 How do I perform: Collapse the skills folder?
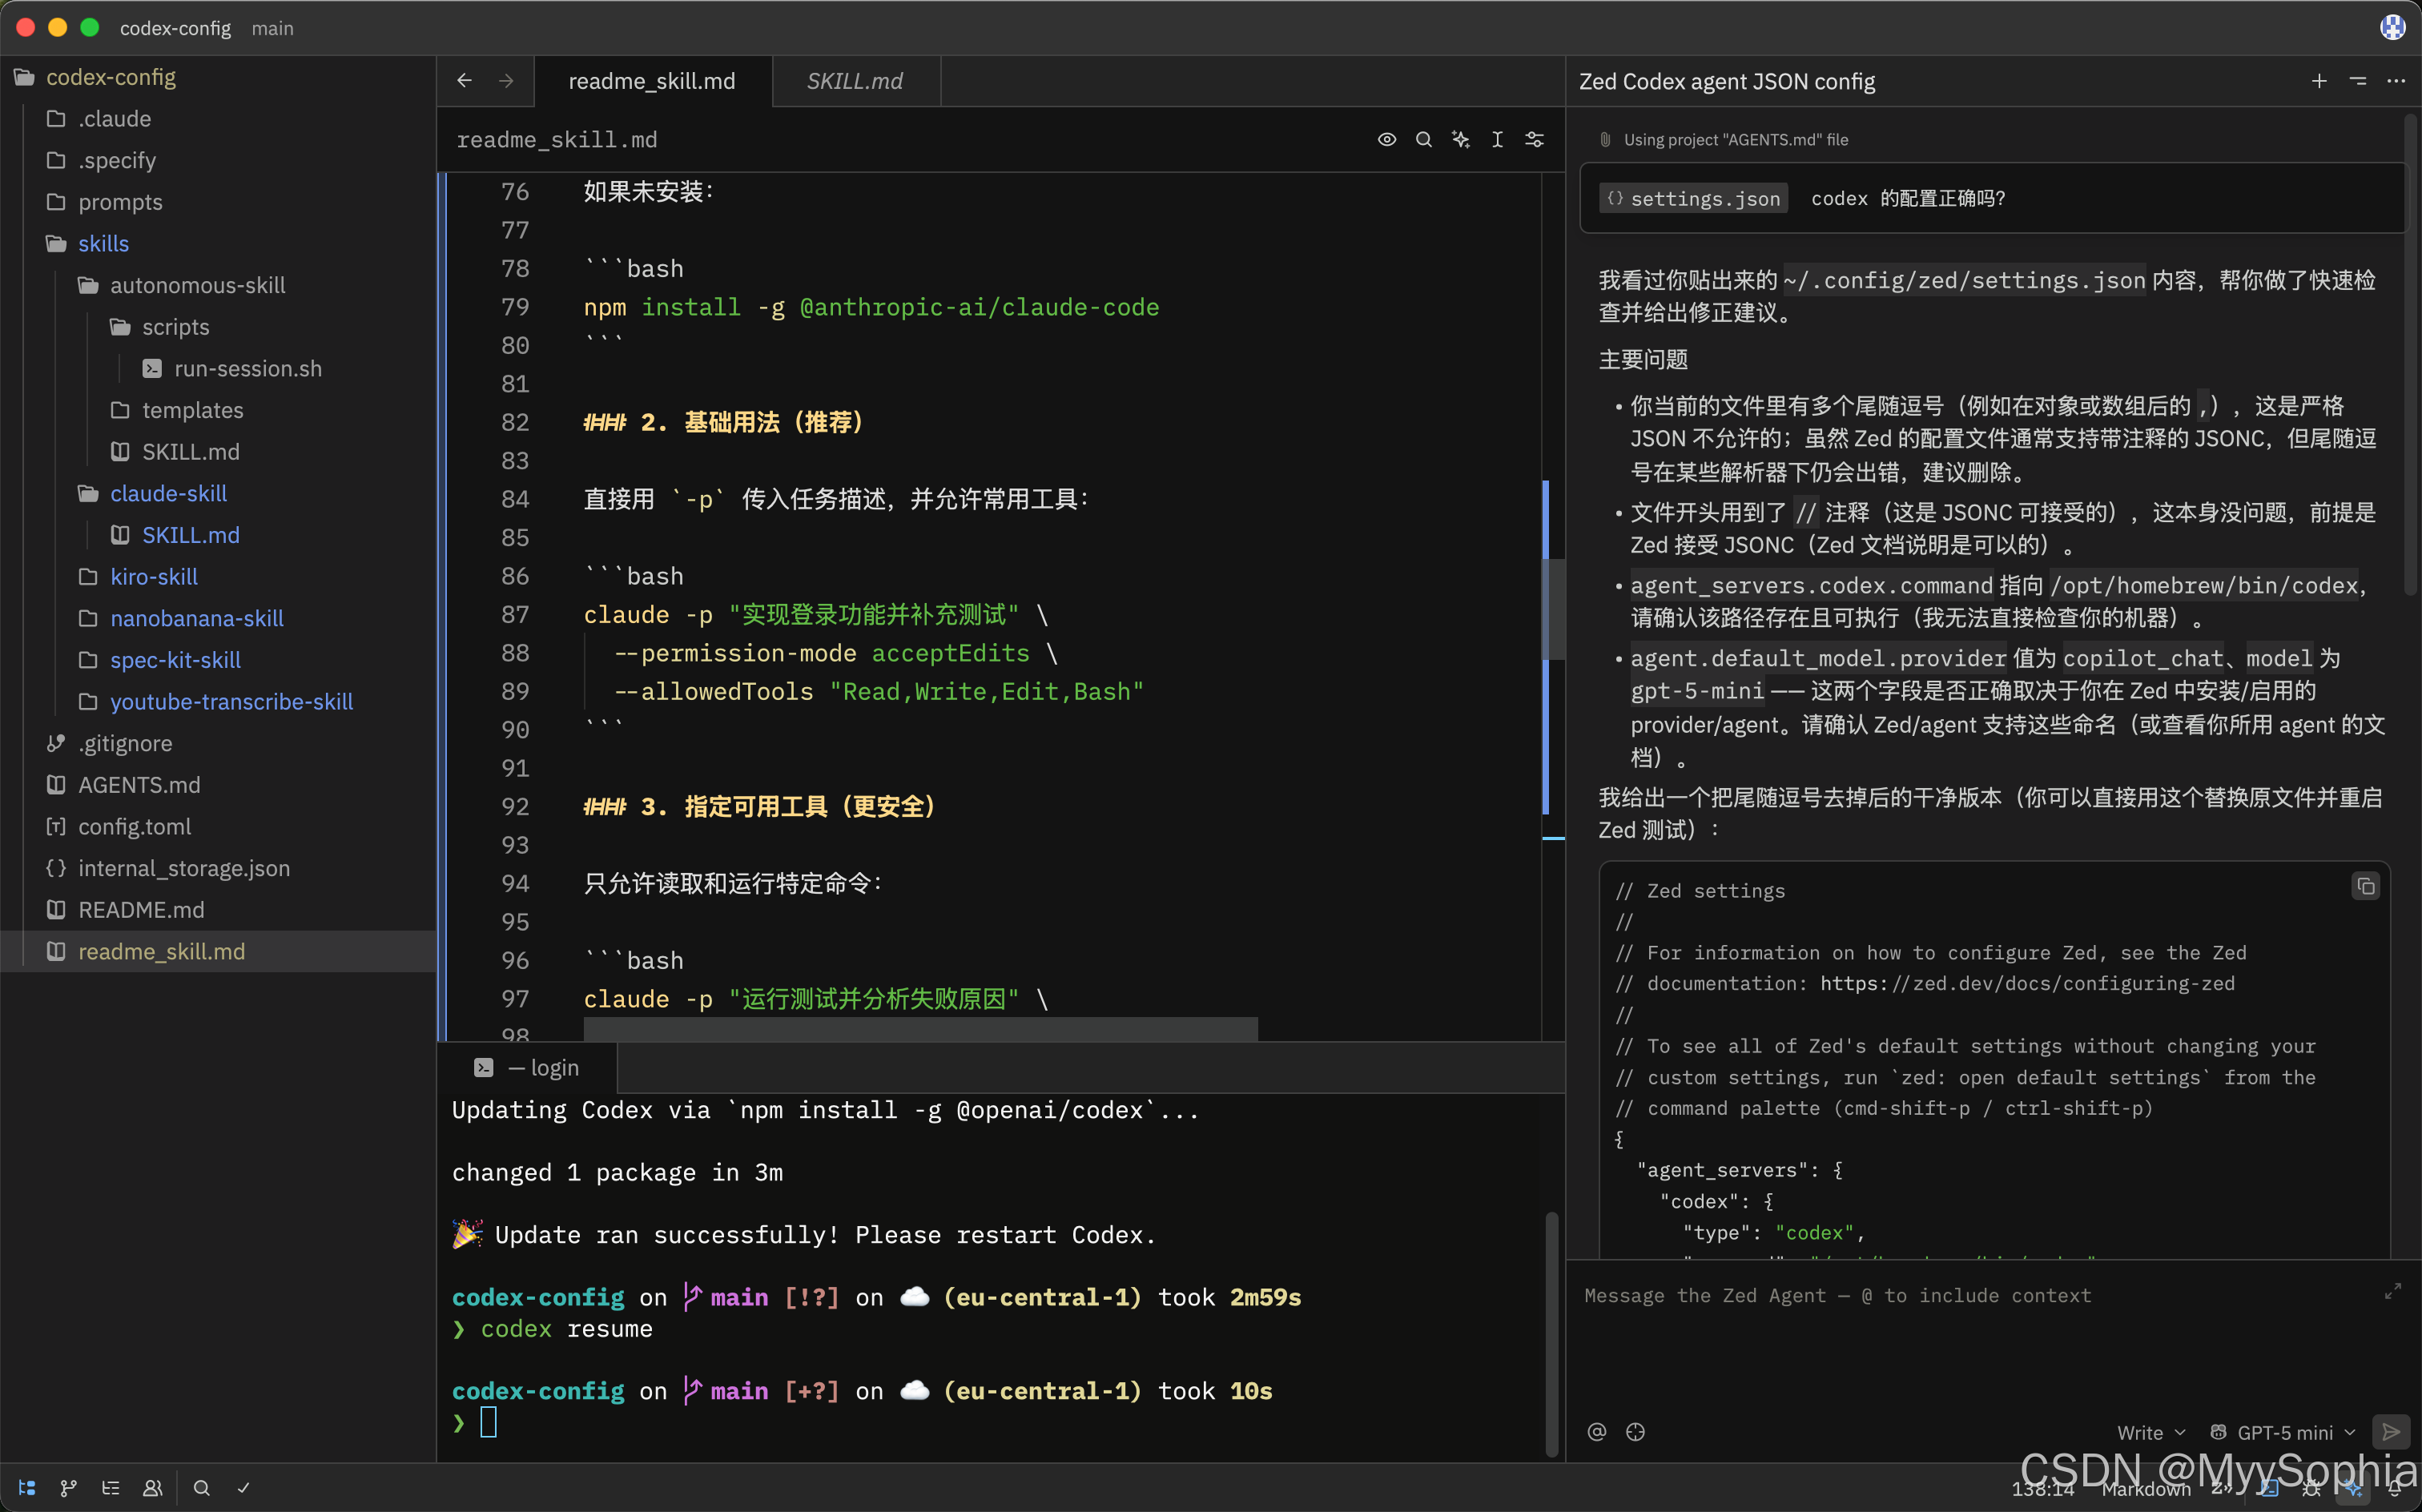[x=103, y=243]
